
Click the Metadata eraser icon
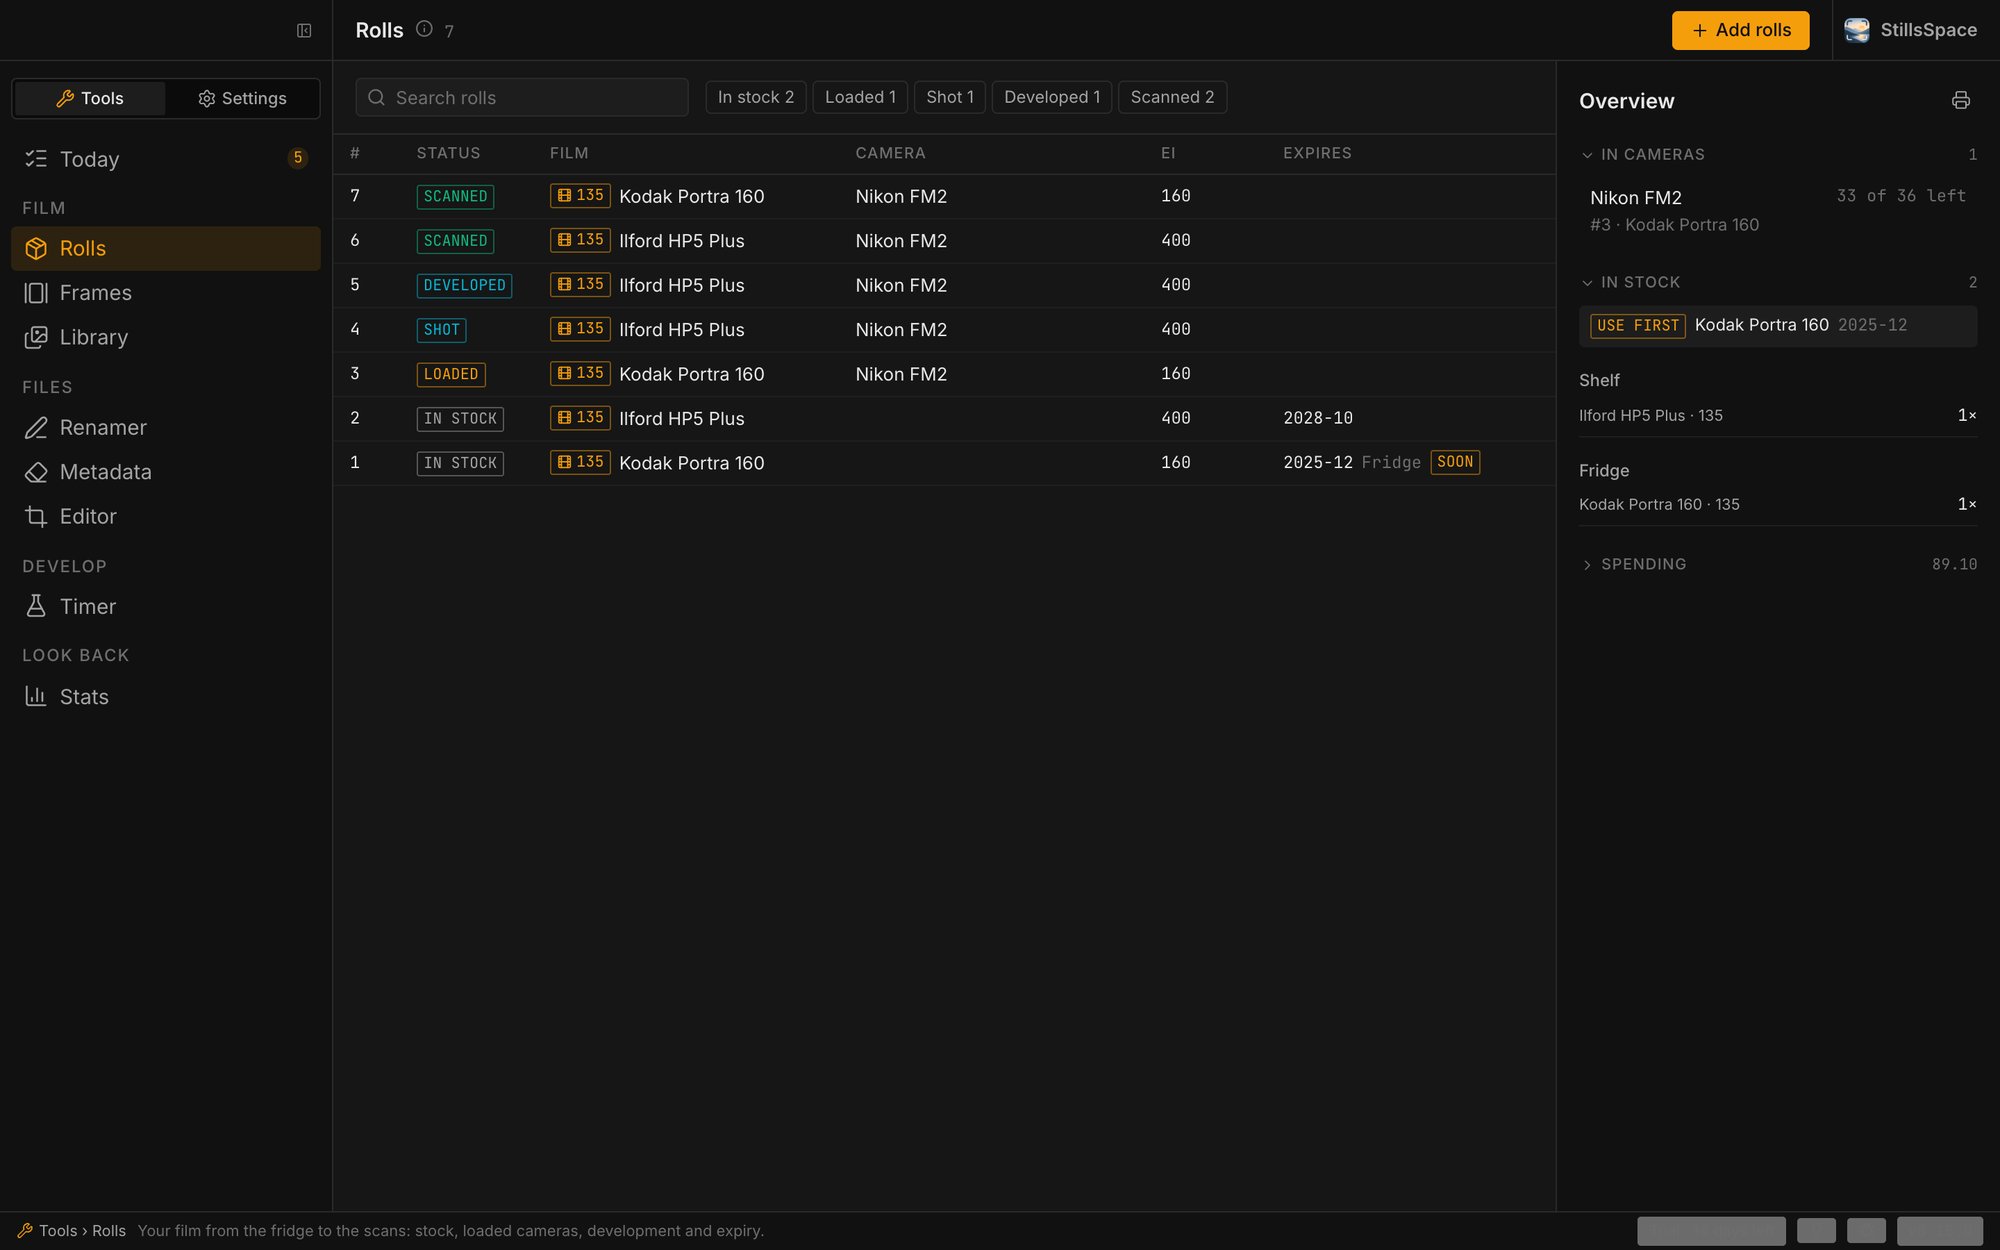36,472
